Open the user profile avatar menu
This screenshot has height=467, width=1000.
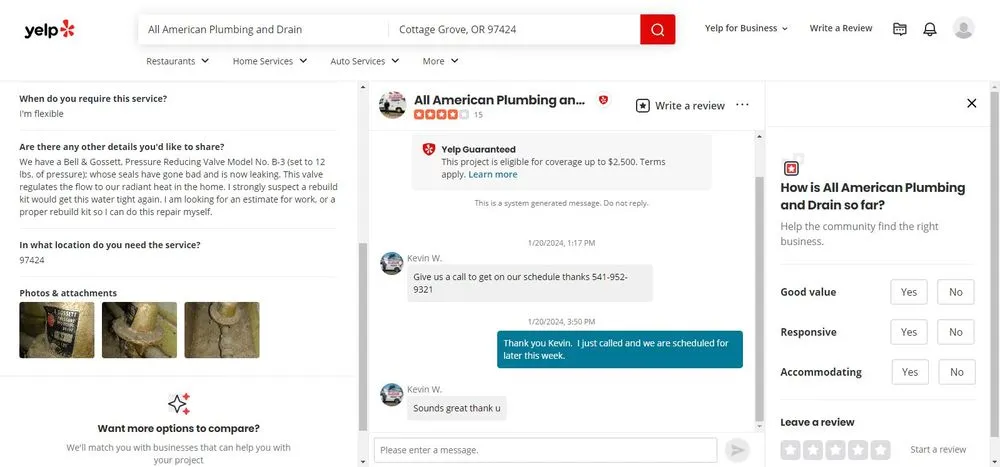tap(963, 29)
